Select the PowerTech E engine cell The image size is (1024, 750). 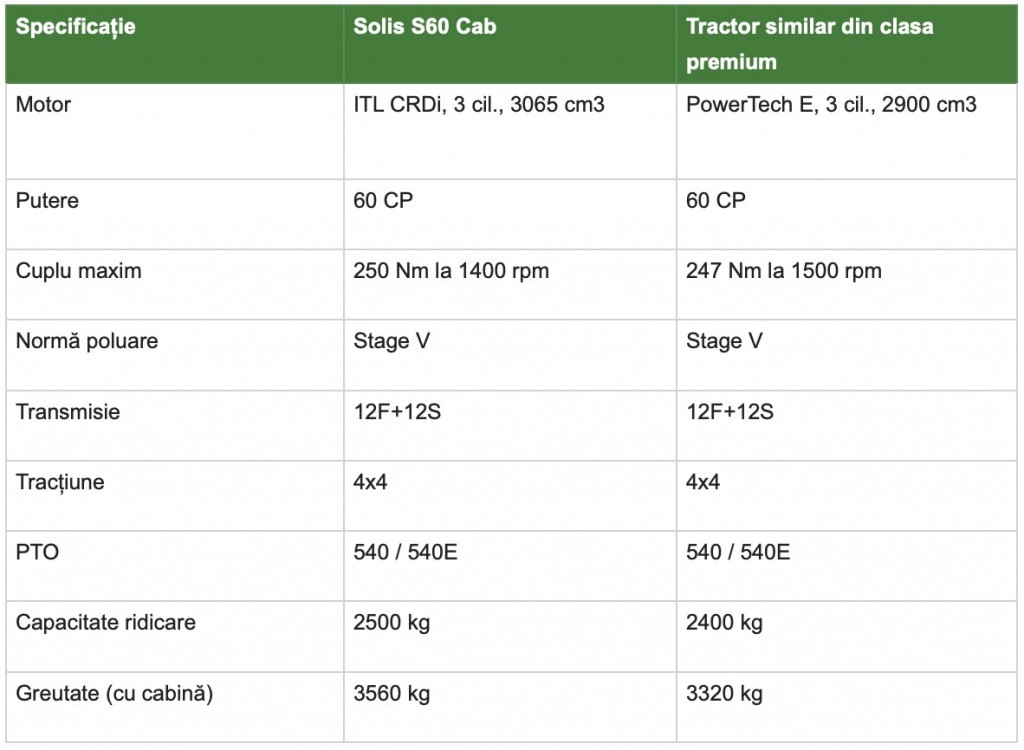(831, 104)
